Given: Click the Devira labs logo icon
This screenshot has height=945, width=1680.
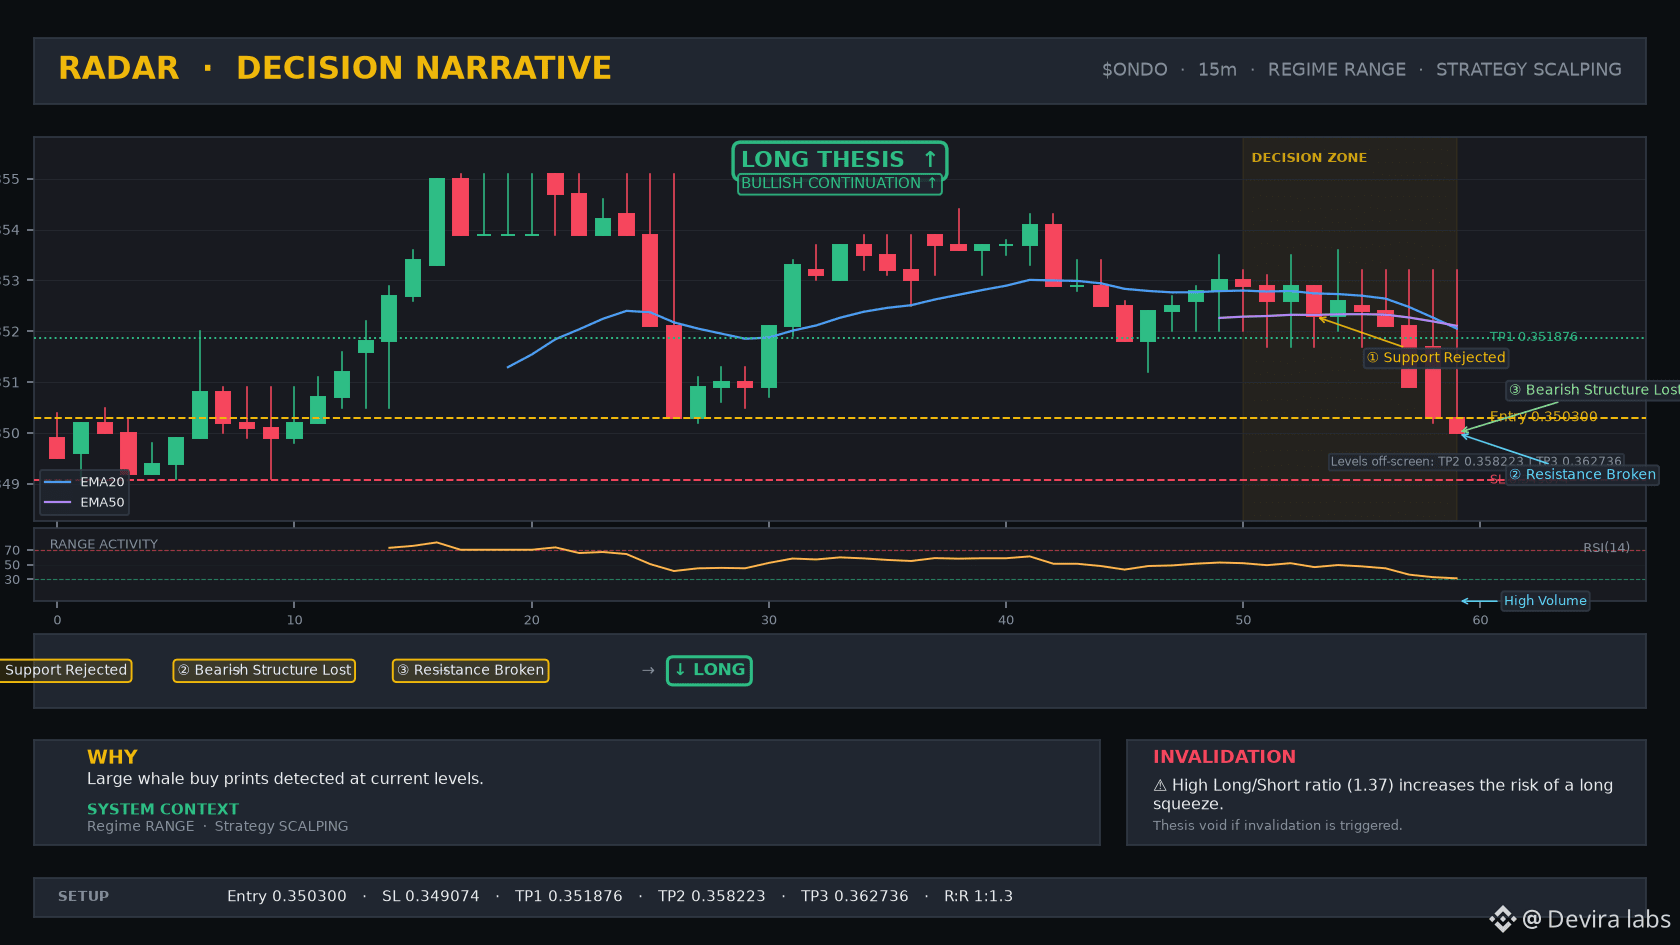Looking at the screenshot, I should click(1502, 919).
